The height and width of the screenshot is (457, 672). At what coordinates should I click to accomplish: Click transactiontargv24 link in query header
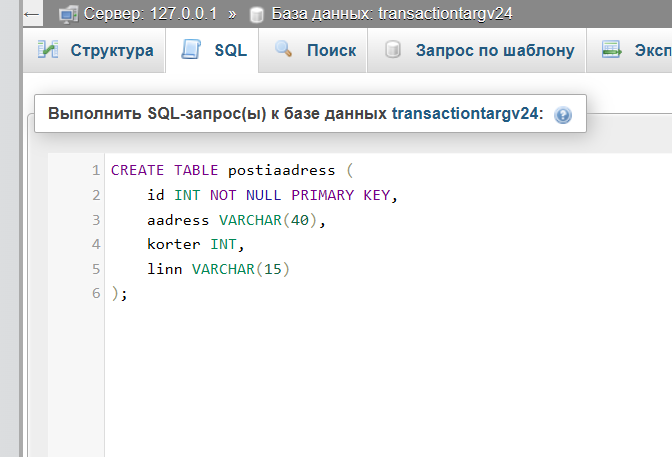pyautogui.click(x=465, y=114)
